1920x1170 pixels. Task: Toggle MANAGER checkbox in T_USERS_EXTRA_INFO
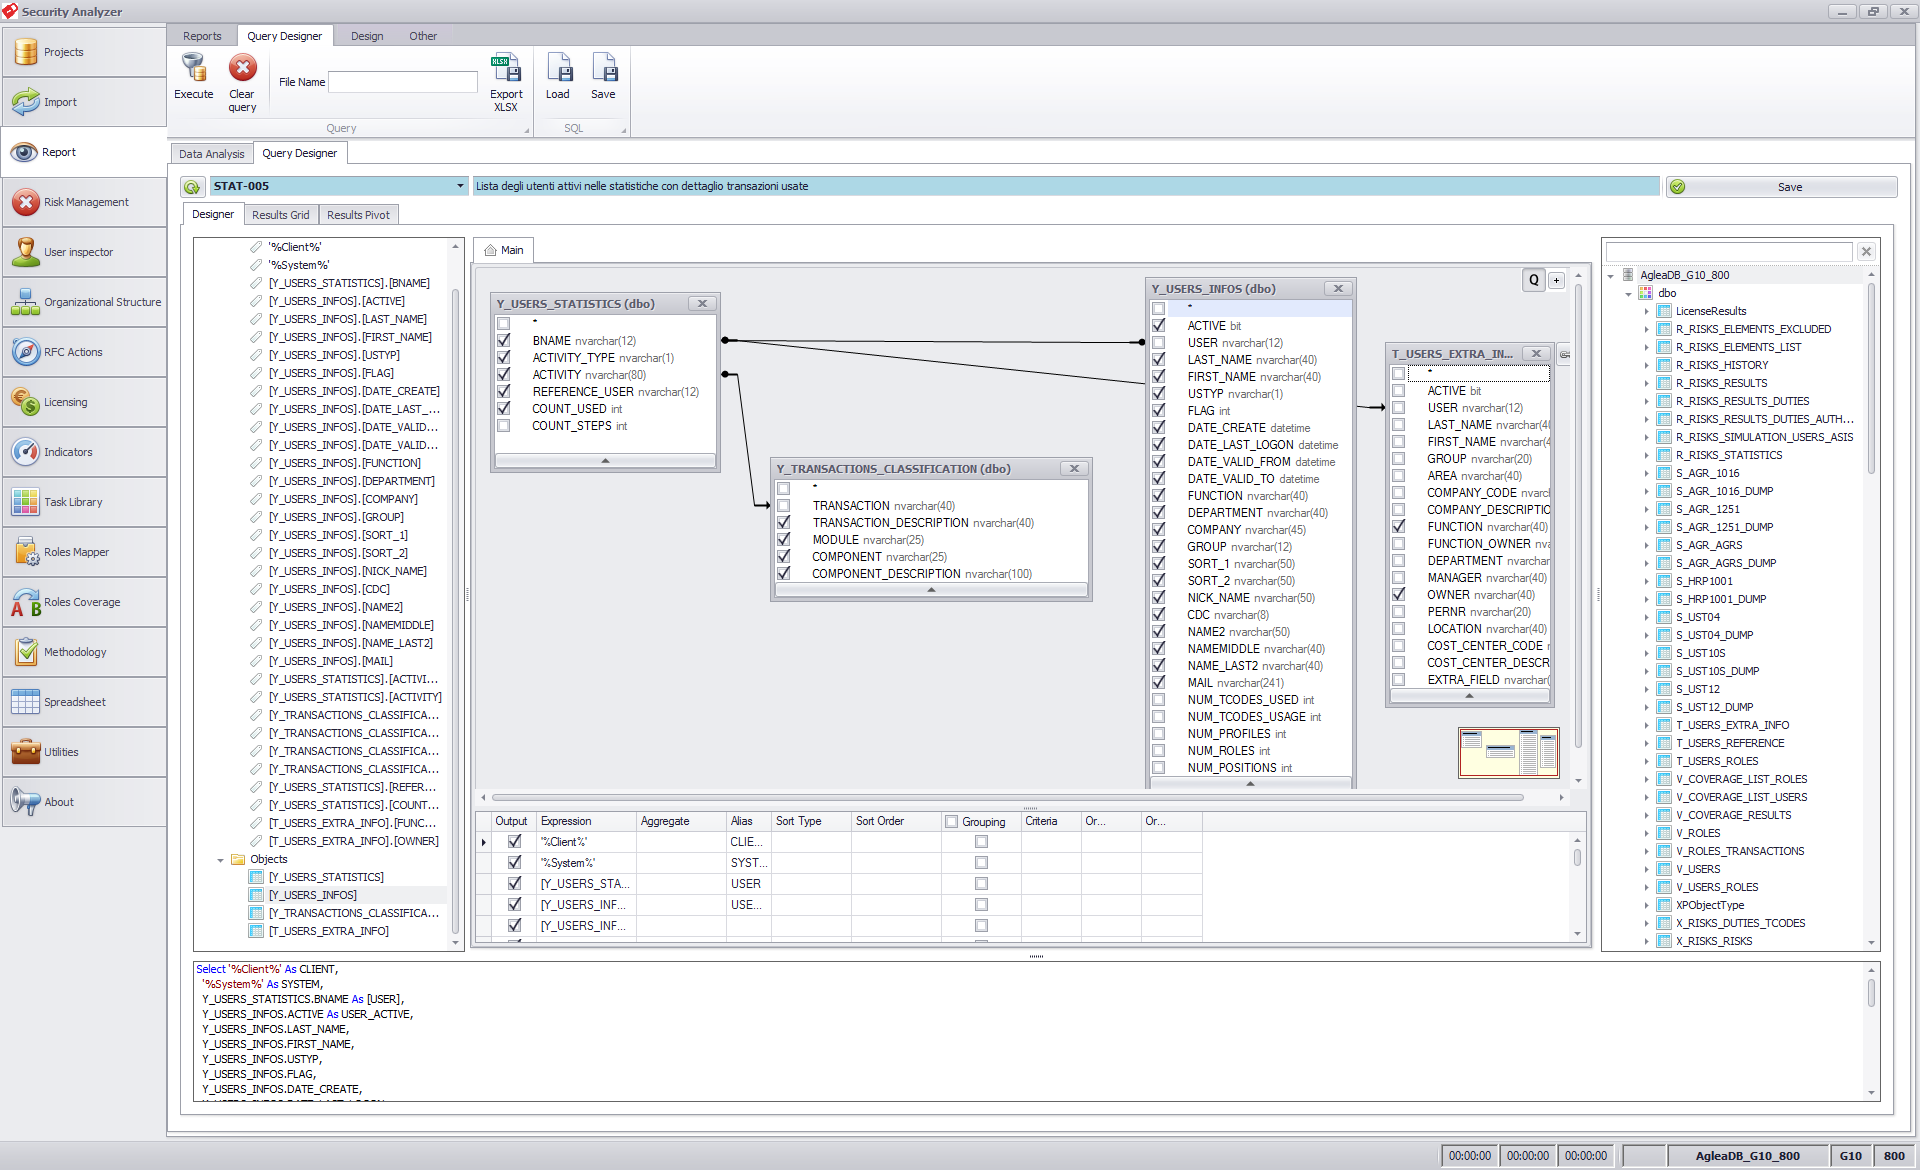(x=1399, y=578)
